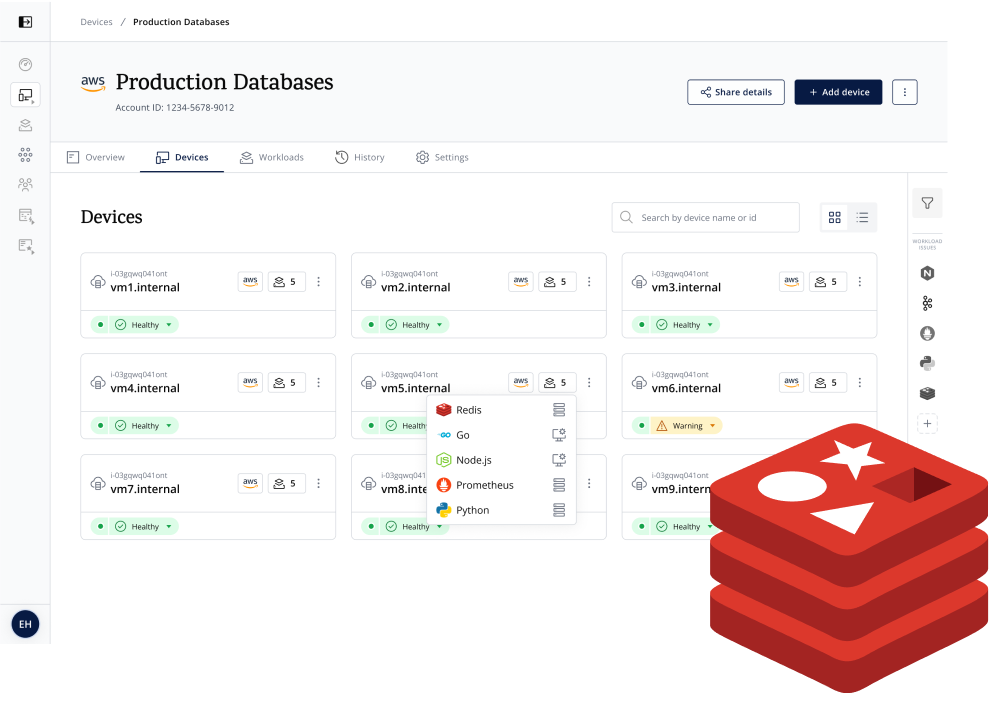
Task: Open the workloads stack icon in the sidebar
Action: (25, 125)
